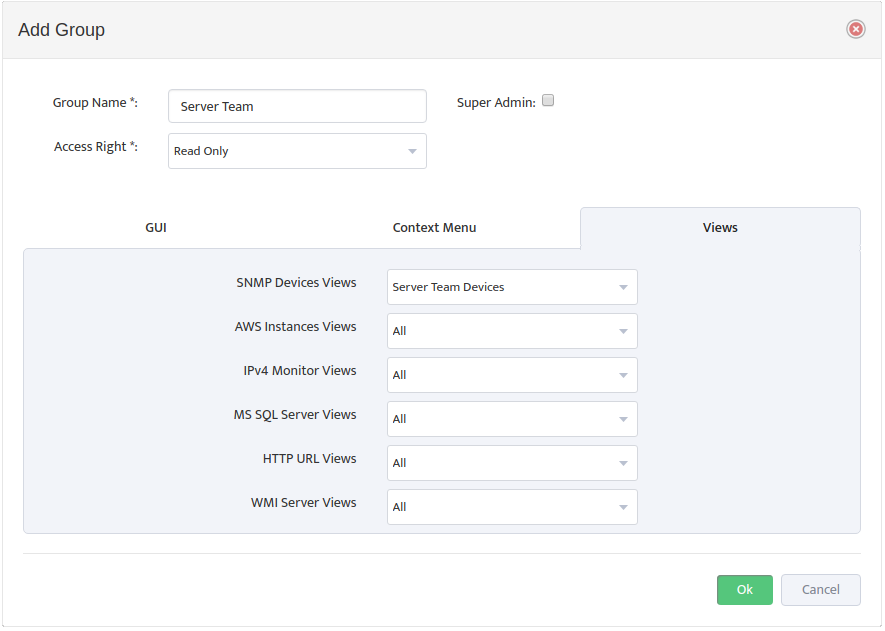Open the HTTP URL Views dropdown
The height and width of the screenshot is (631, 885).
(512, 463)
